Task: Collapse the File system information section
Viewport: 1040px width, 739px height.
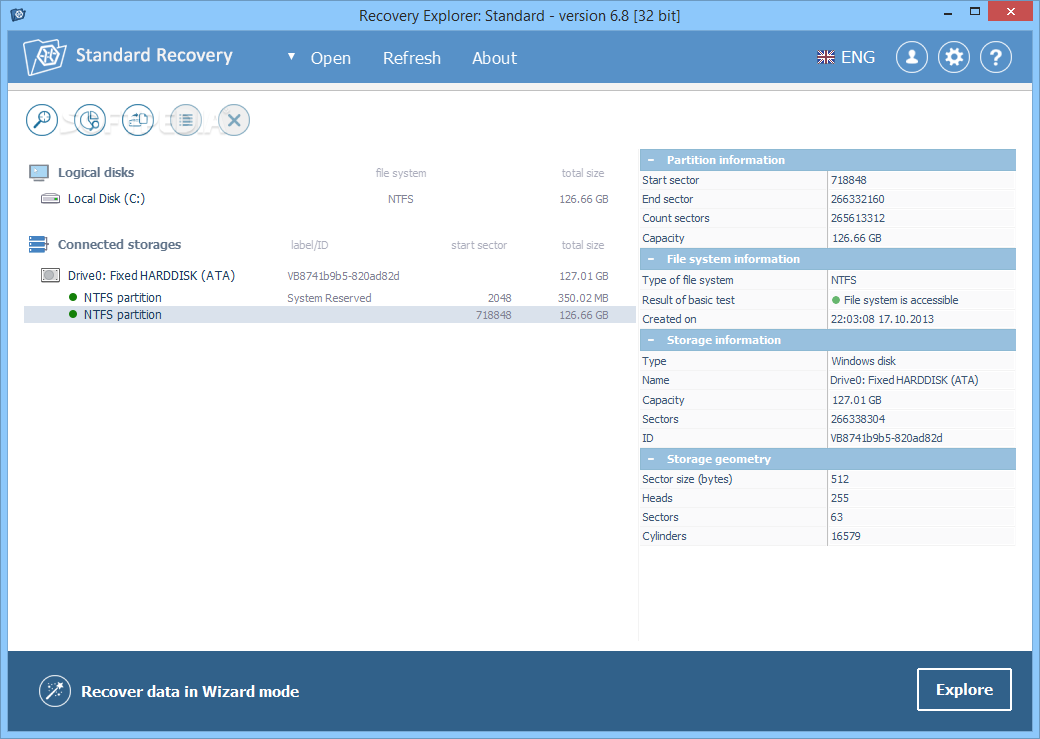Action: (651, 259)
